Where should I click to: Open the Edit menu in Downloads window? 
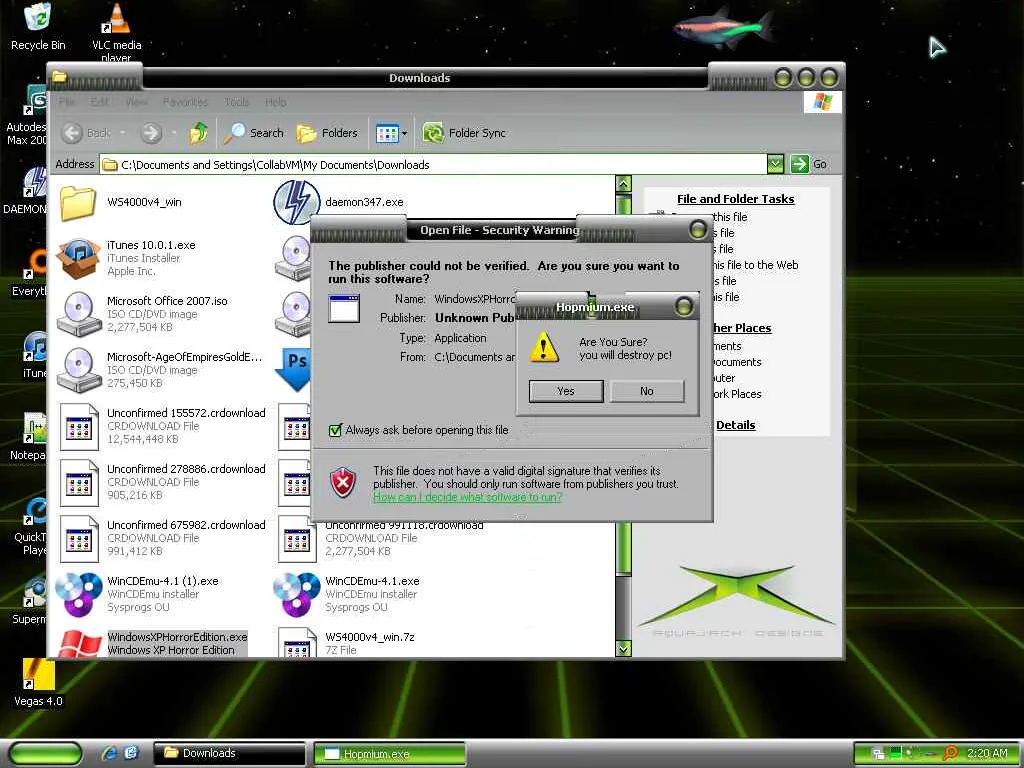click(x=100, y=102)
